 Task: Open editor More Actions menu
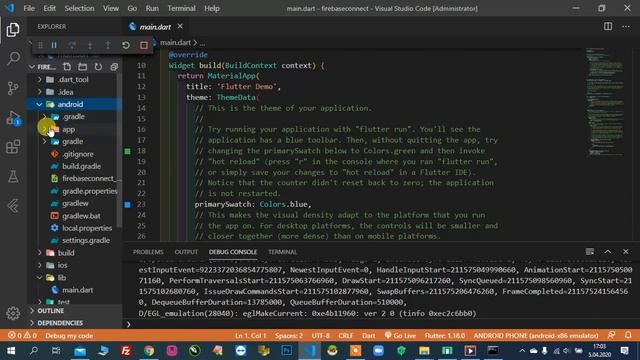coord(626,27)
